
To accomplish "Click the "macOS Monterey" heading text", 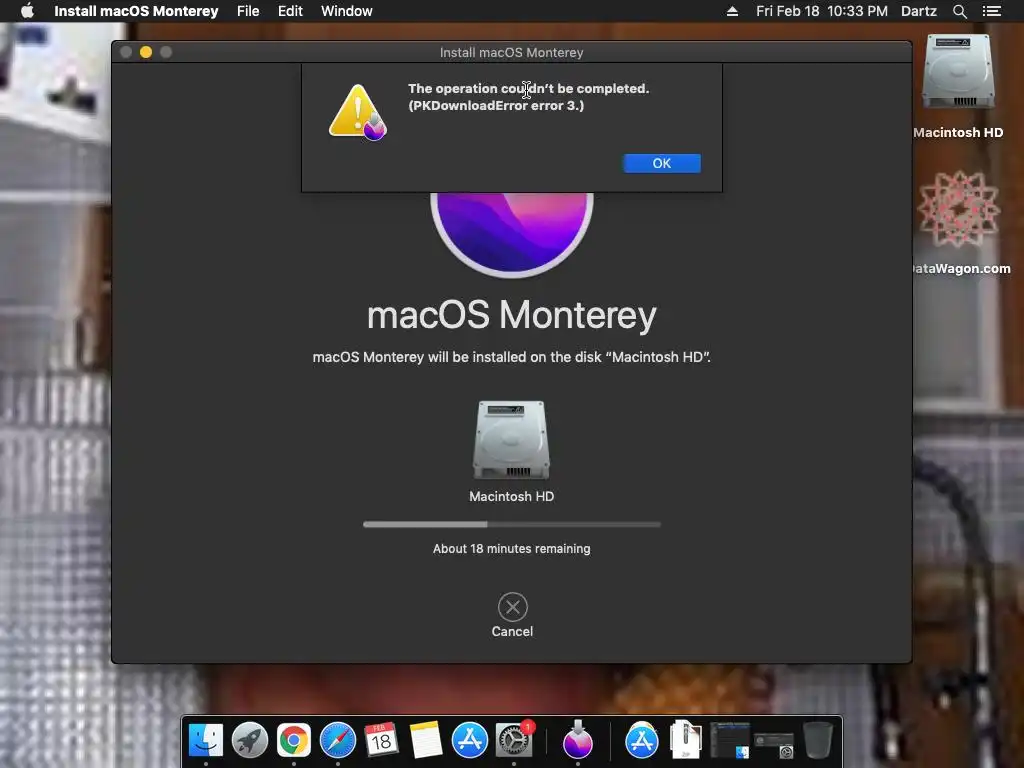I will [x=512, y=315].
